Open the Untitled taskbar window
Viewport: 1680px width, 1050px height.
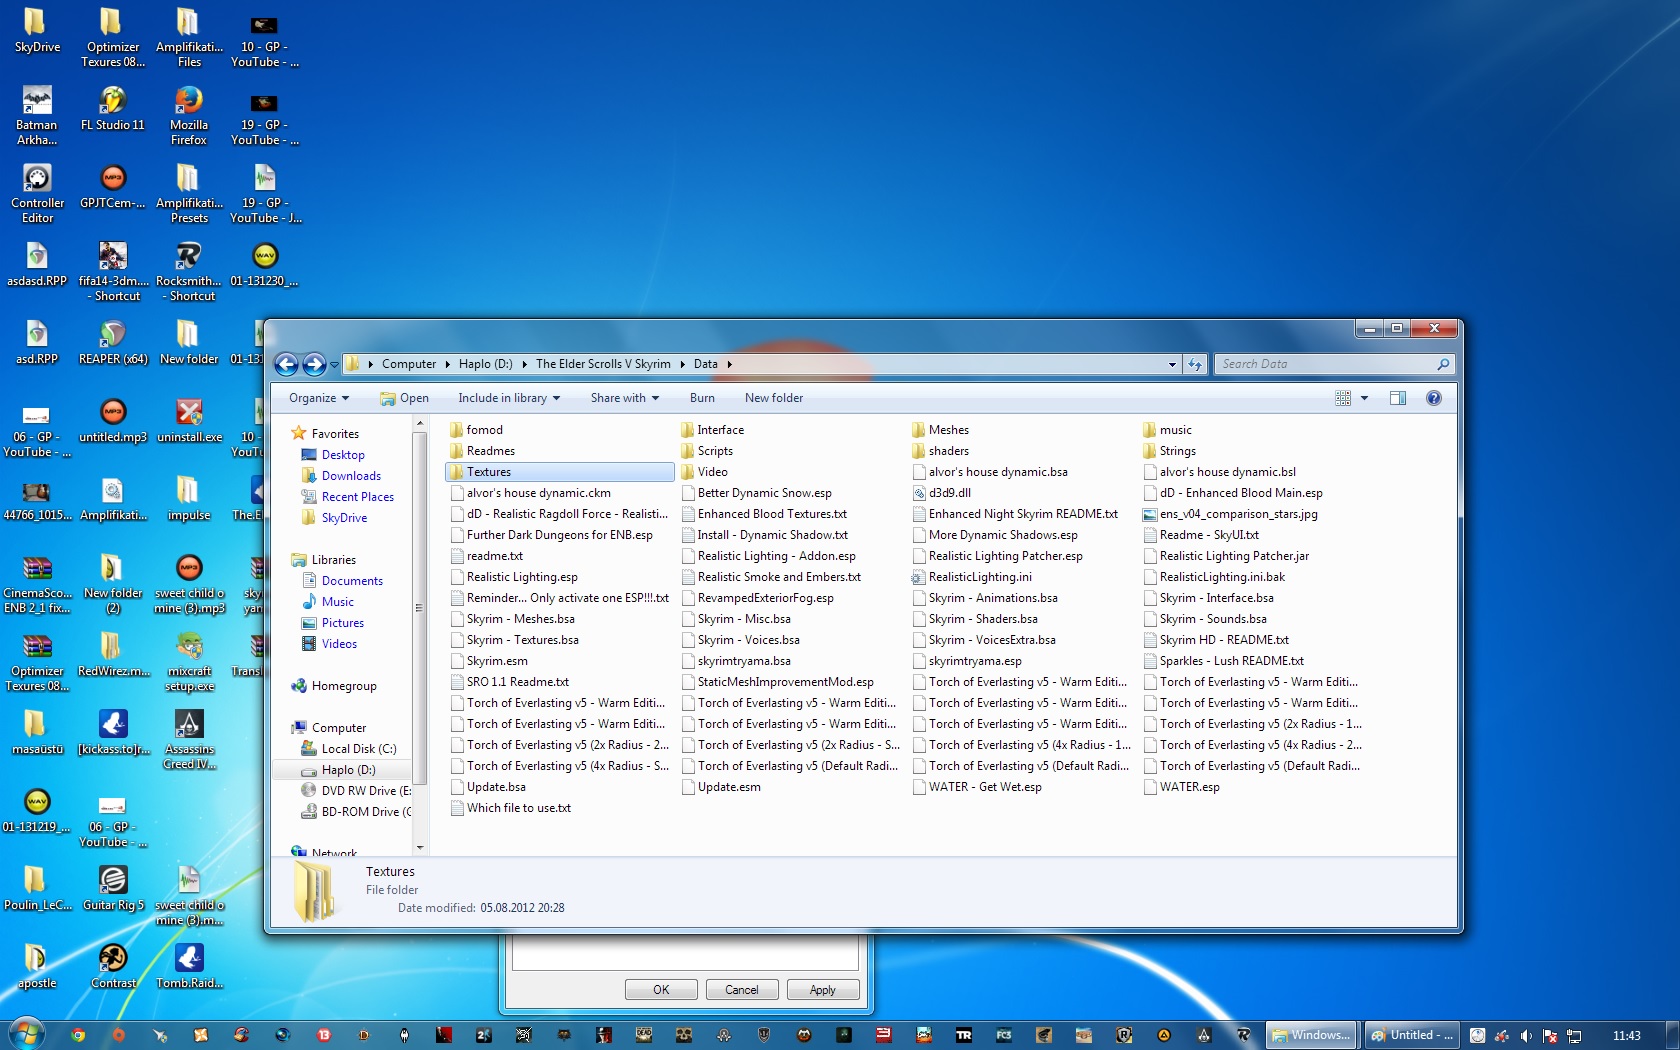tap(1411, 1035)
